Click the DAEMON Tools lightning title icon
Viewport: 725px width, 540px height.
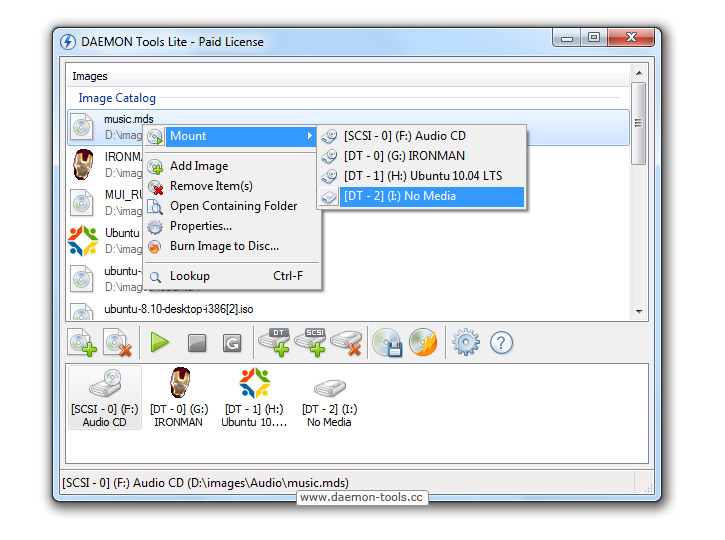click(68, 42)
